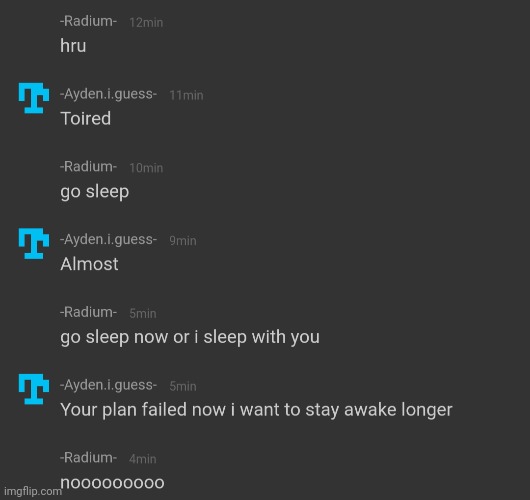
Task: Select the 'Your plan failed now' message
Action: coord(256,410)
